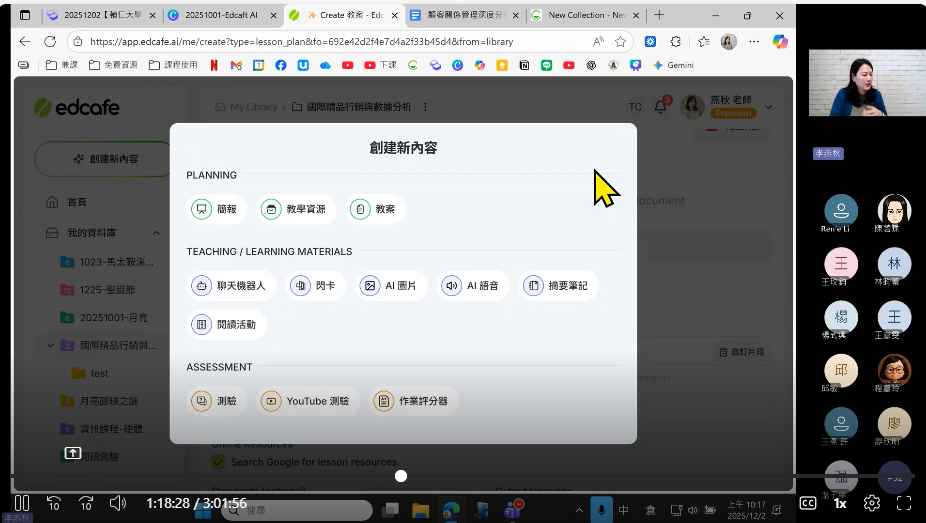Click participant Ren'e Li avatar
The height and width of the screenshot is (523, 926).
[x=840, y=211]
